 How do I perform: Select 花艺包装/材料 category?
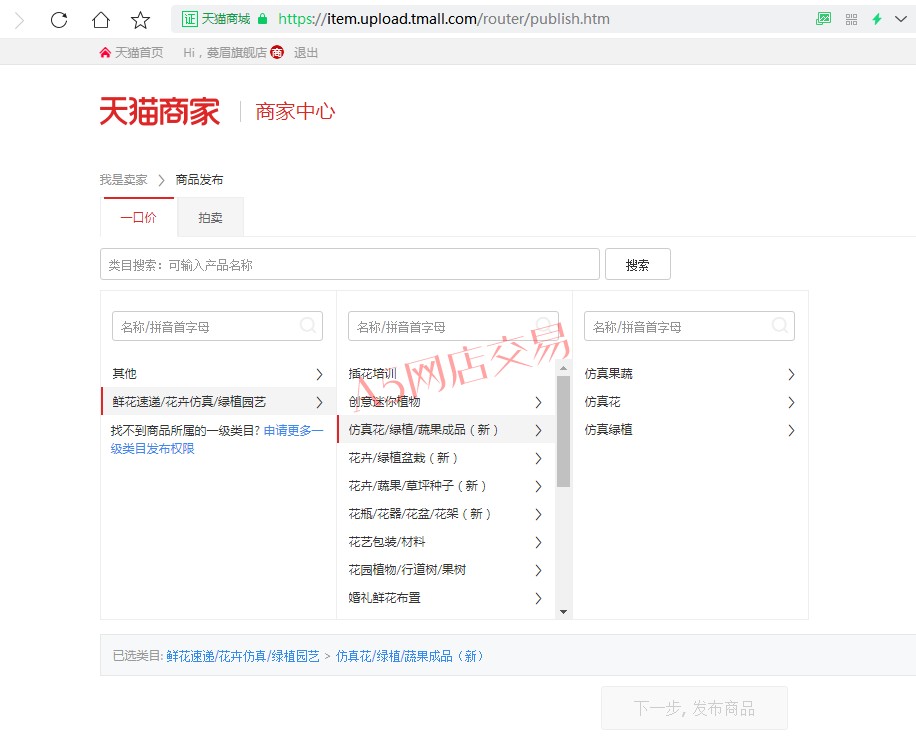point(445,542)
